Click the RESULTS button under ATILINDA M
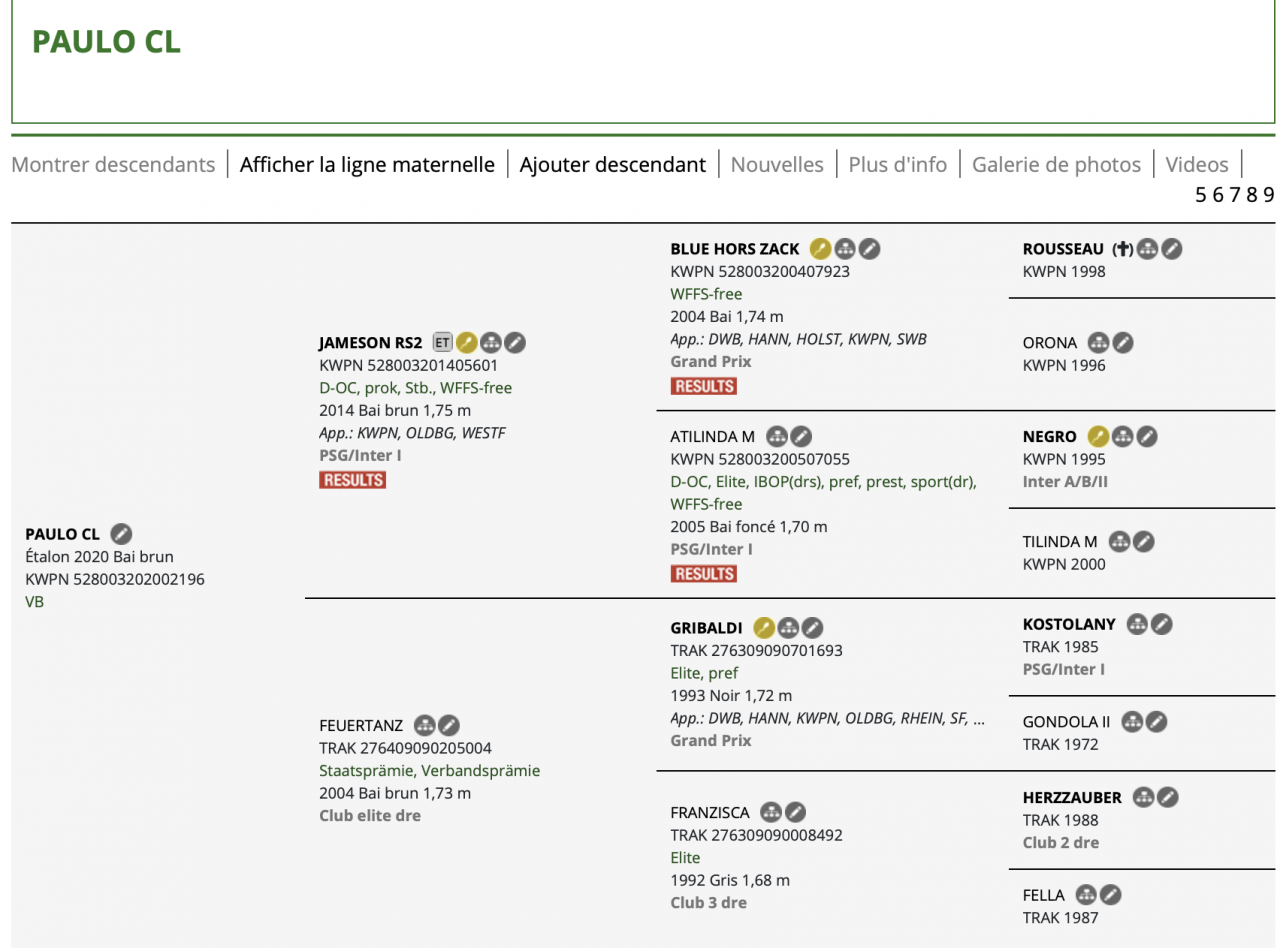 coord(704,574)
